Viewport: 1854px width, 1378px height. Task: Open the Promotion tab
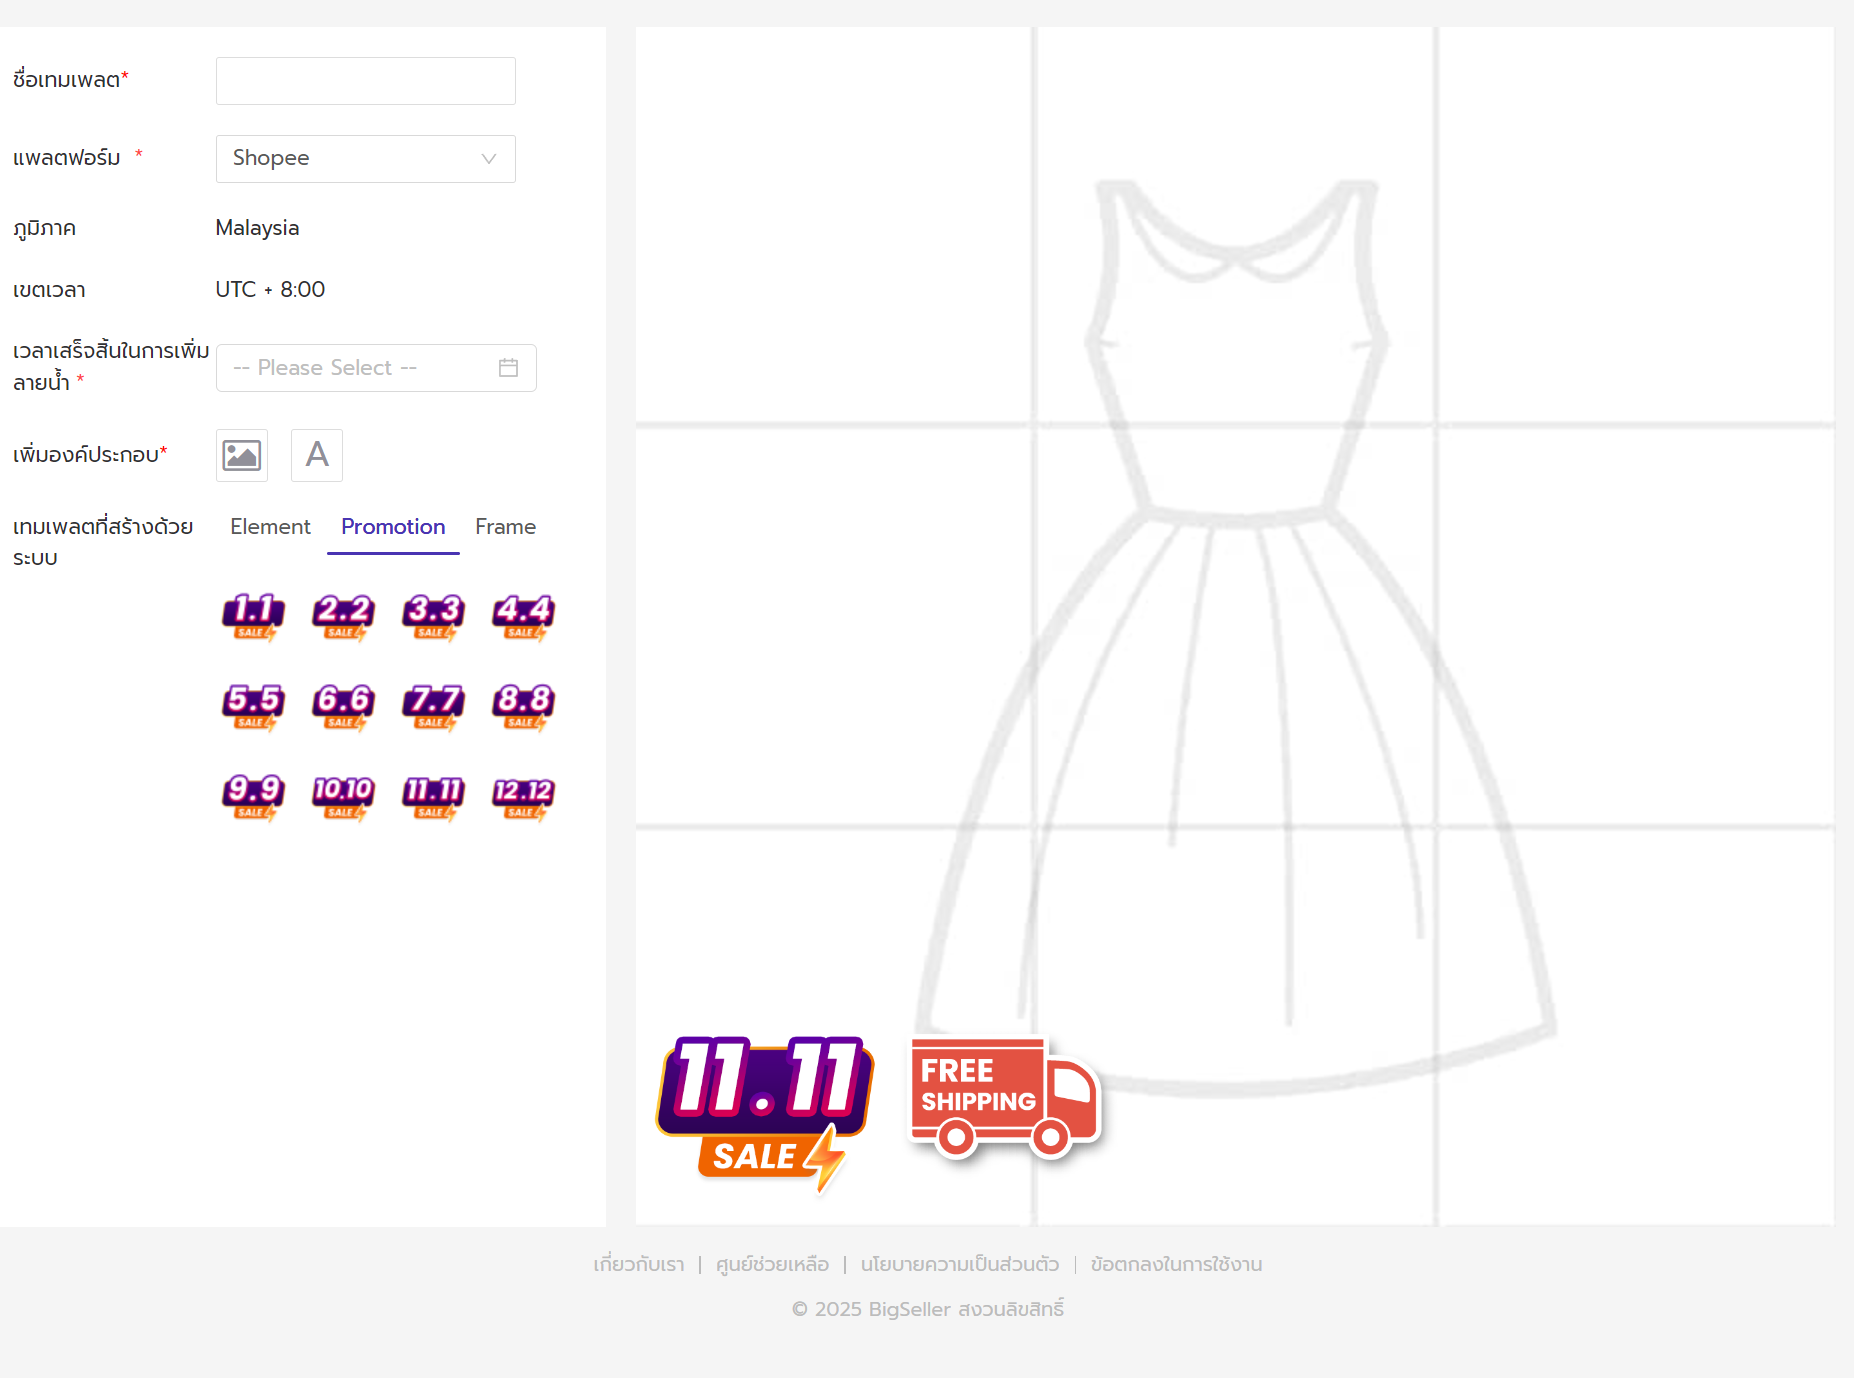(x=393, y=527)
